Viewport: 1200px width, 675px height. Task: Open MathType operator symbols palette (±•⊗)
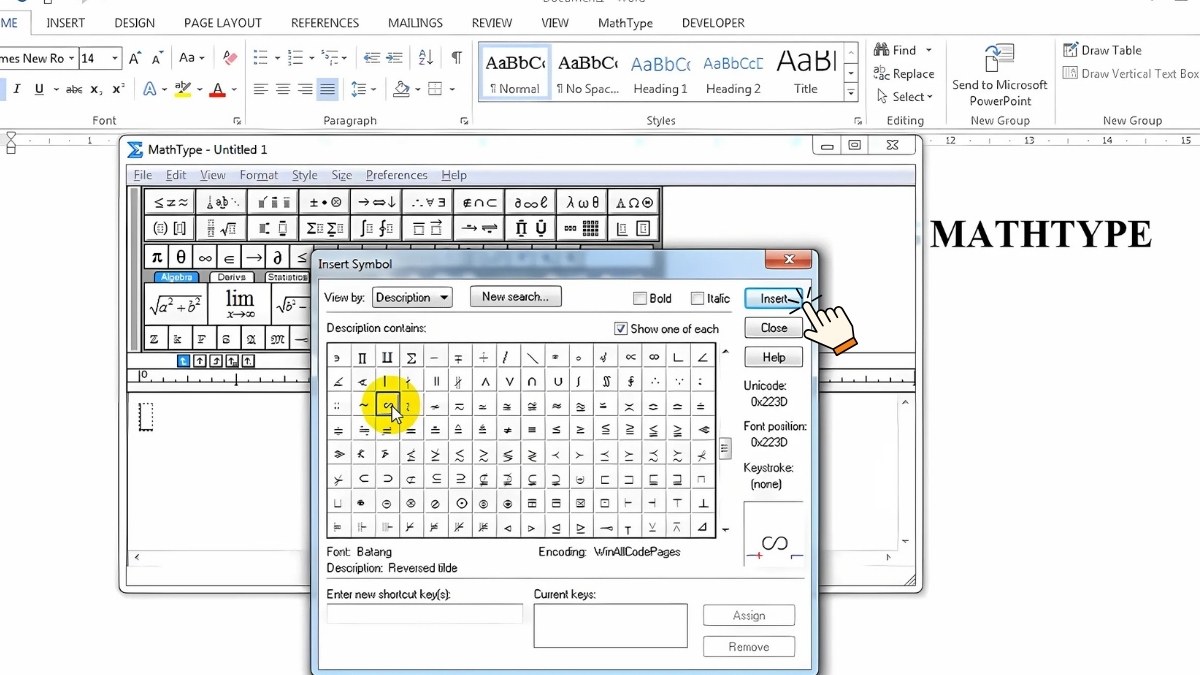pos(324,202)
